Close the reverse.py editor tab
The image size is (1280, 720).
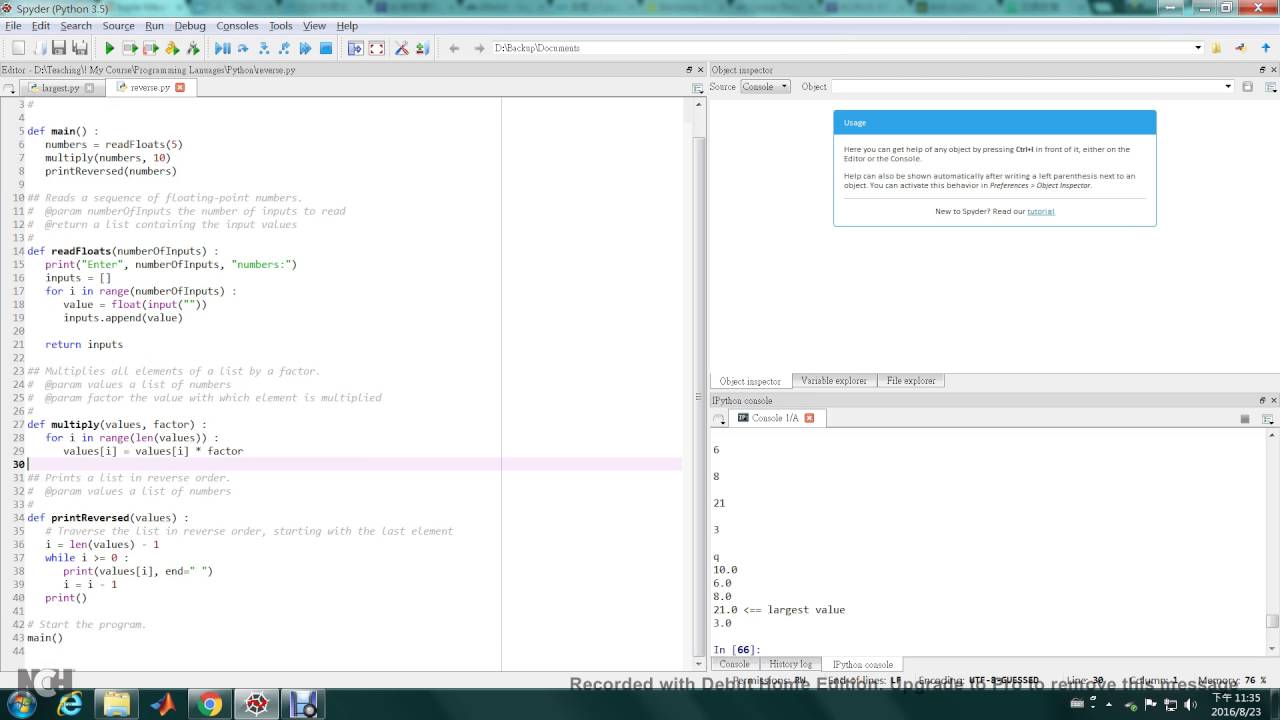point(180,87)
